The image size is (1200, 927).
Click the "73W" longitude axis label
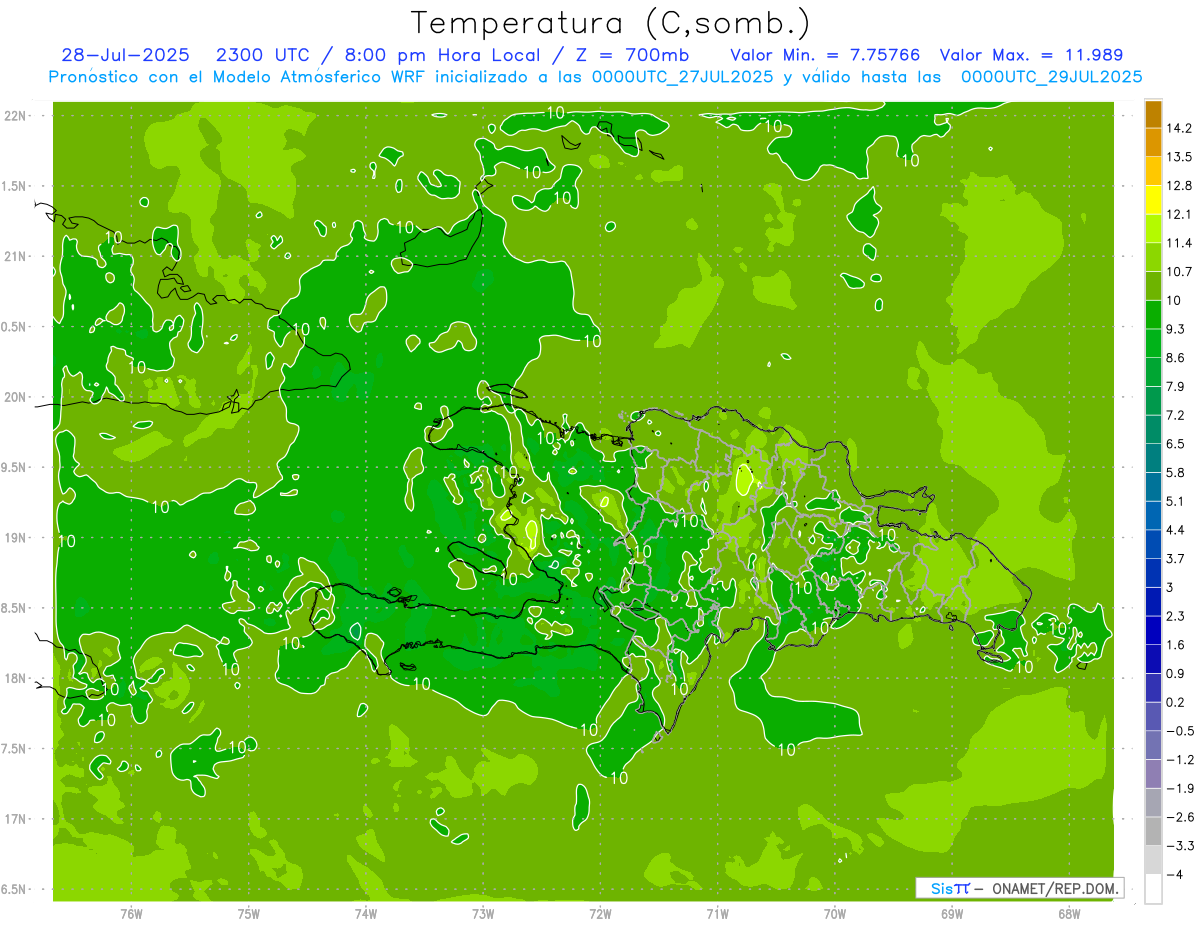(483, 914)
